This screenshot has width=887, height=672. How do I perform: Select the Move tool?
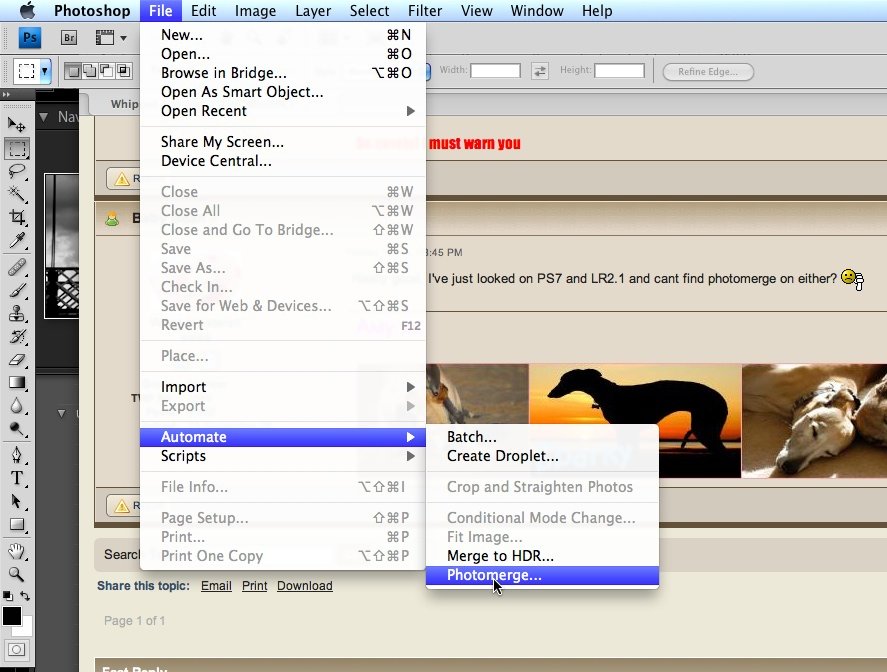point(16,124)
